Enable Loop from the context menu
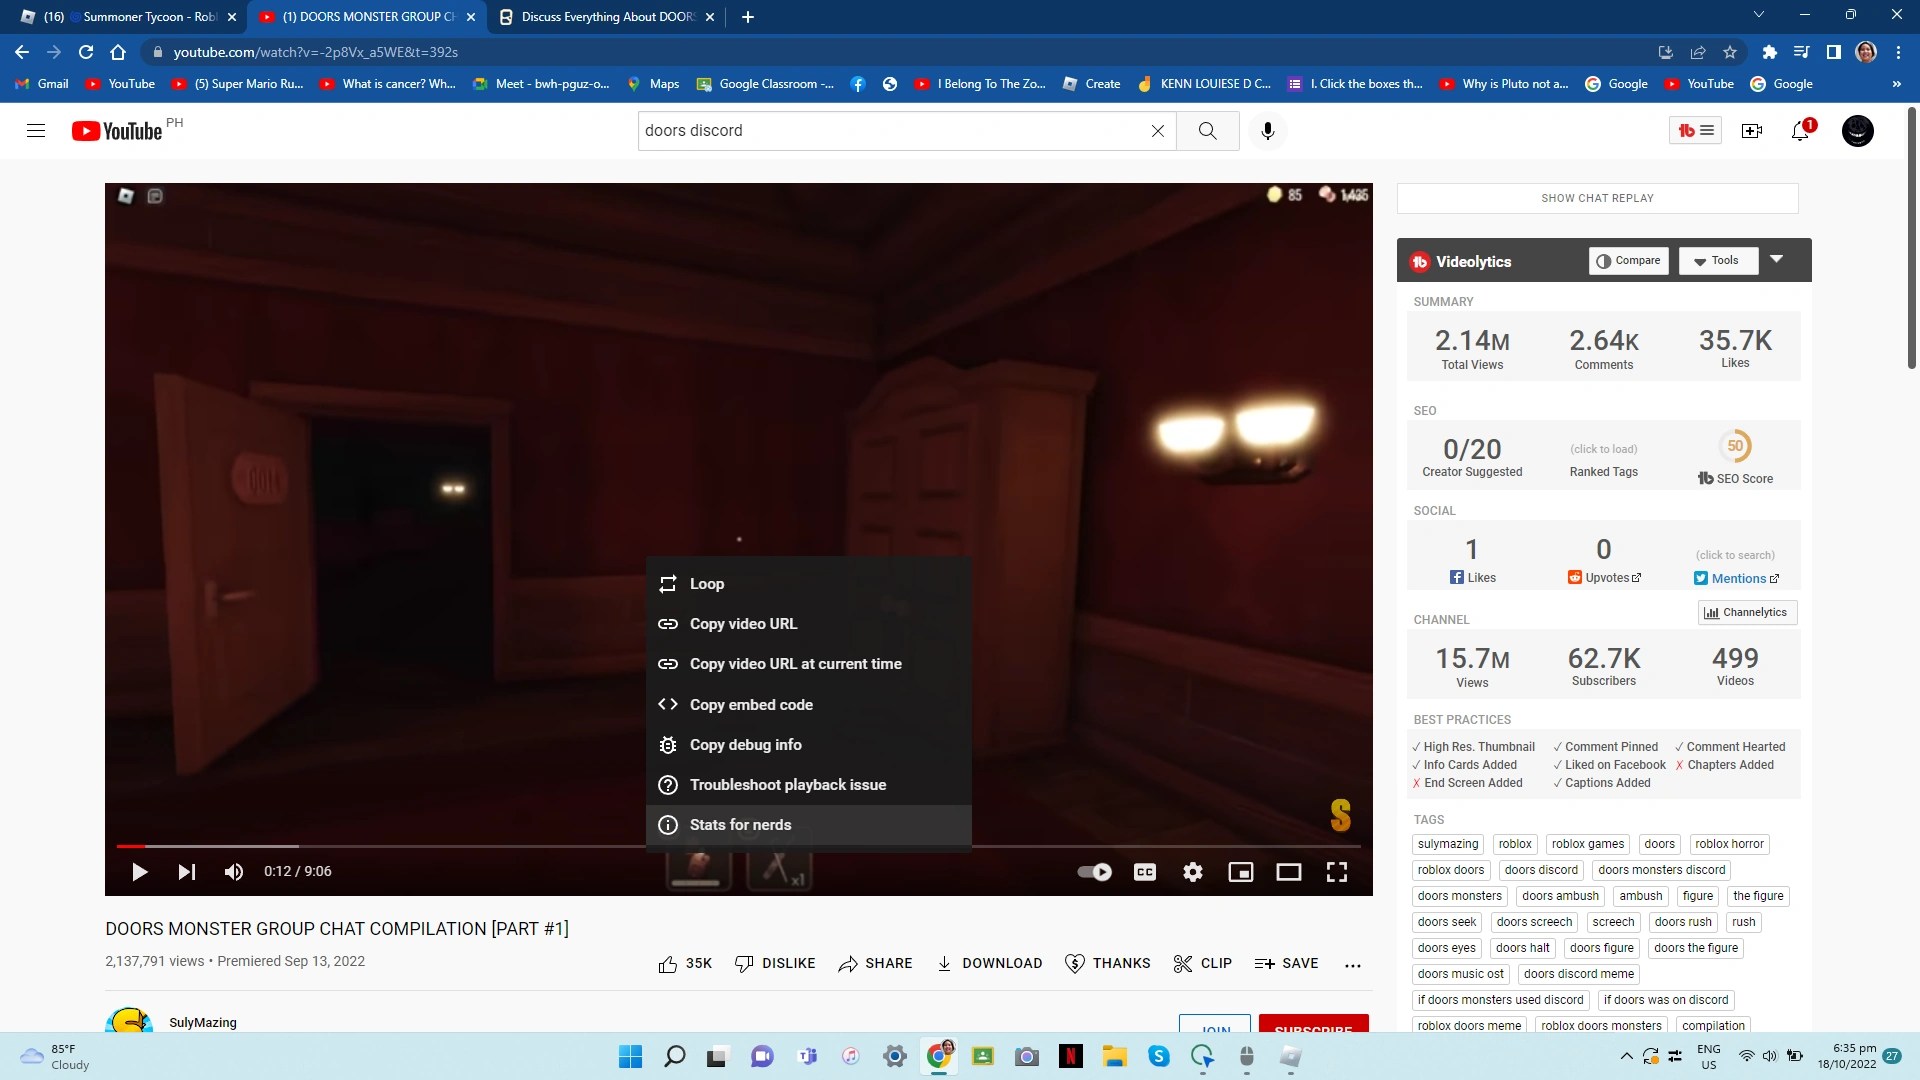 point(708,583)
